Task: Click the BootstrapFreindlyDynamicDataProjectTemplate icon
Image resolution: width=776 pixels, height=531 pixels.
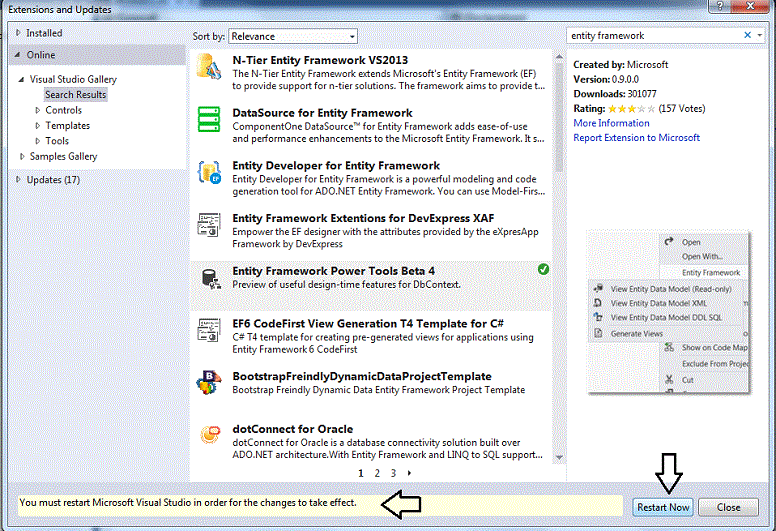Action: click(208, 383)
